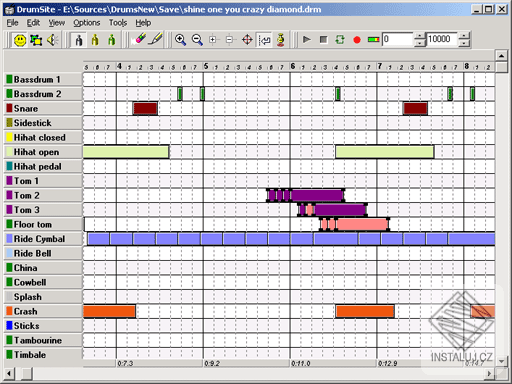This screenshot has width=512, height=384.
Task: Select the Tom 2 track label
Action: 43,195
